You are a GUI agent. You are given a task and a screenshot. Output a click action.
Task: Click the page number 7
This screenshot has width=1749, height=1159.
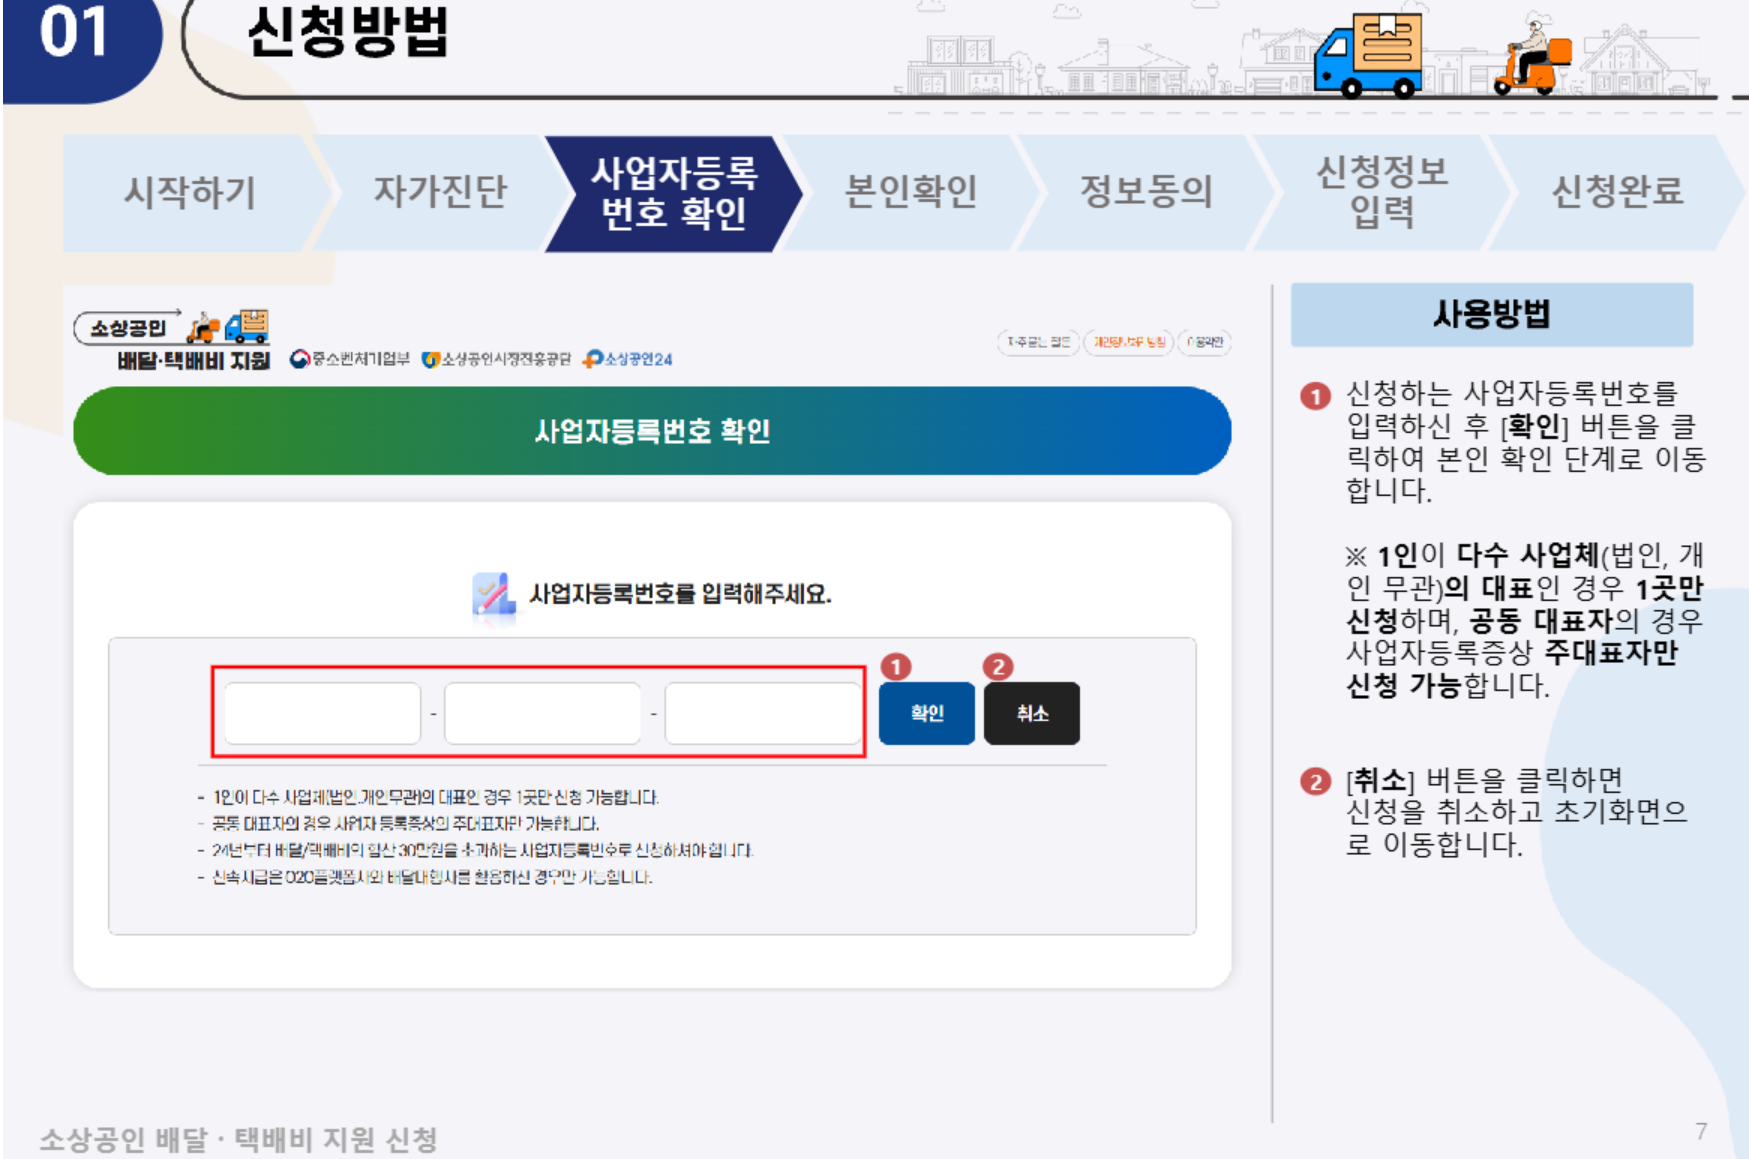1701,1131
